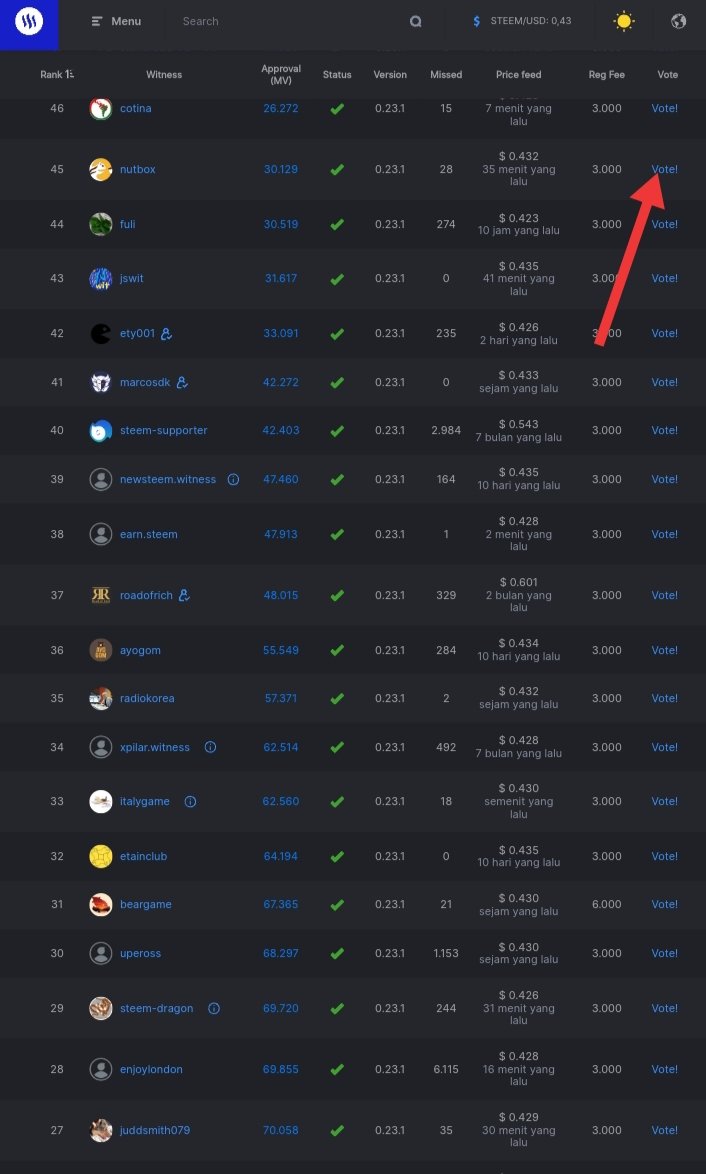Viewport: 706px width, 1174px height.
Task: Open approval value 69.855 for enjoylondon
Action: point(281,1069)
